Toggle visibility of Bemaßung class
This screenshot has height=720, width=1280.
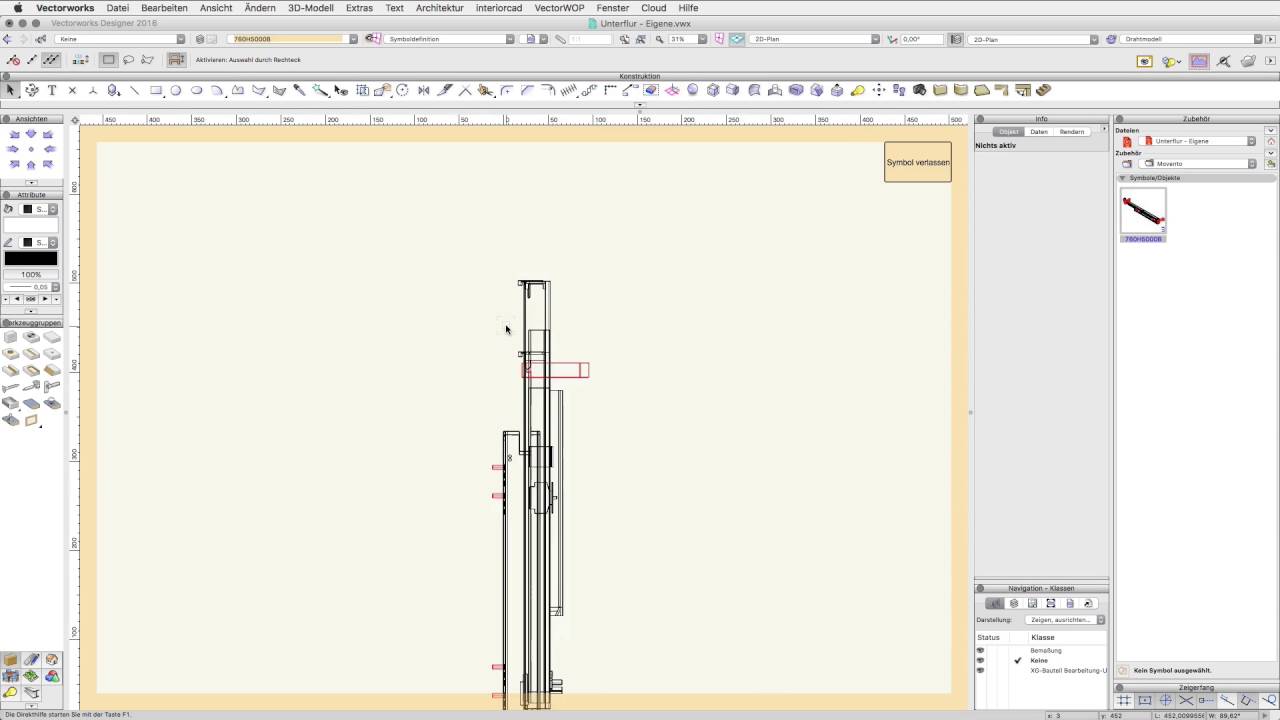pyautogui.click(x=980, y=651)
